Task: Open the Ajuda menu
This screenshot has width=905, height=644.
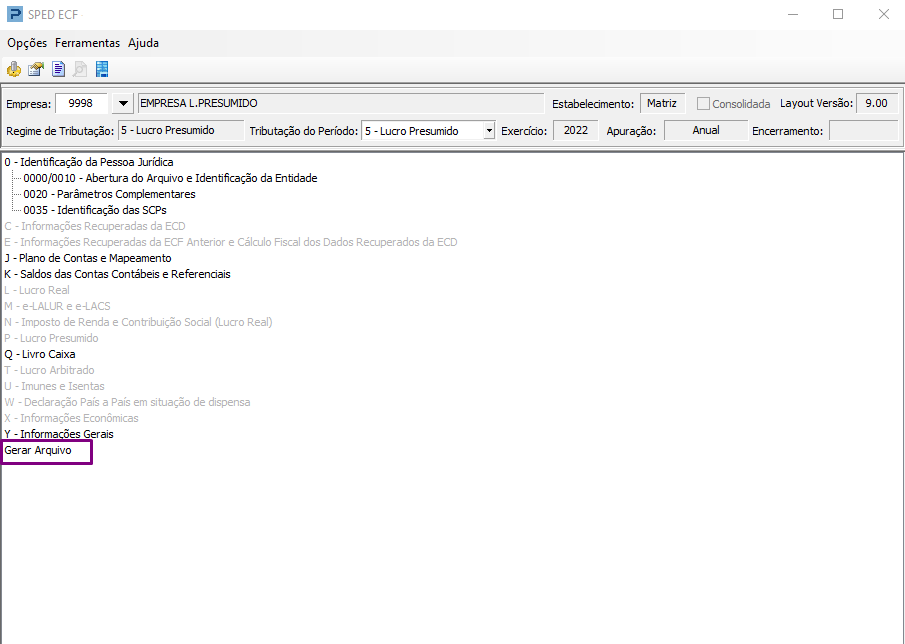Action: point(143,43)
